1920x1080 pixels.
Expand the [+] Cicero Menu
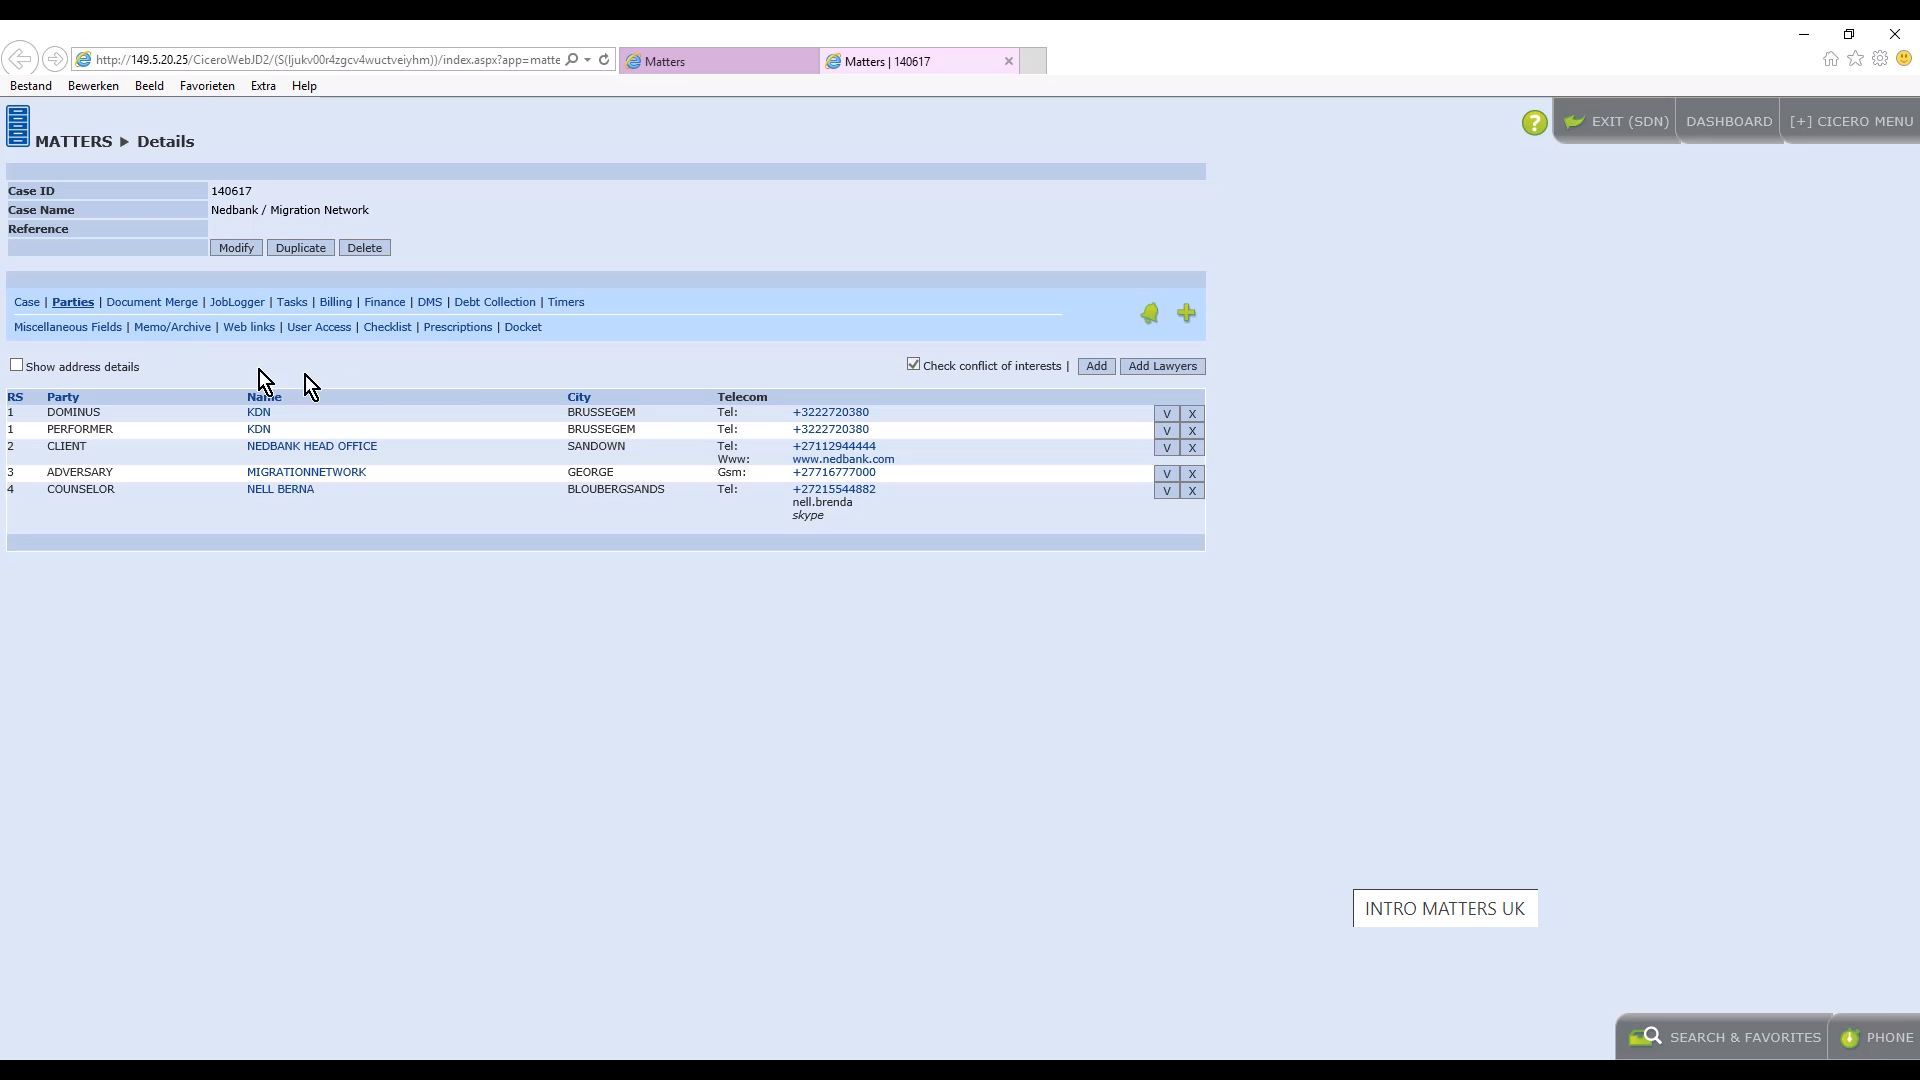[1851, 121]
